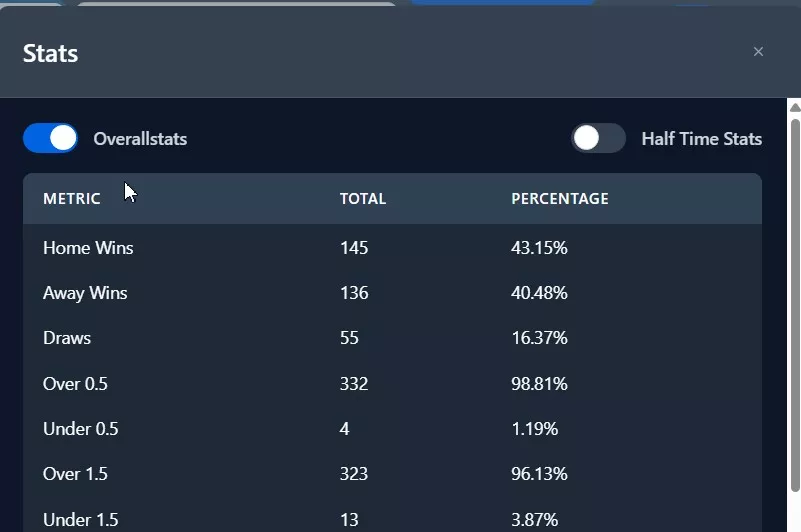Image resolution: width=801 pixels, height=532 pixels.
Task: Click the PERCENTAGE column header
Action: 560,199
